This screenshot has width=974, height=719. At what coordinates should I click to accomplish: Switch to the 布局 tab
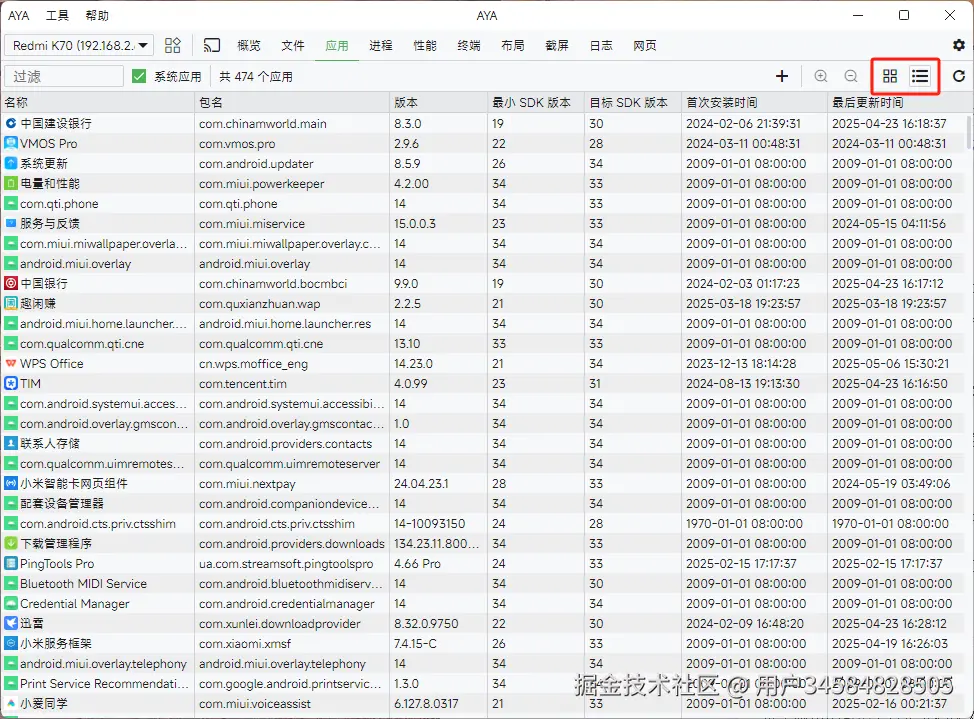[x=513, y=45]
